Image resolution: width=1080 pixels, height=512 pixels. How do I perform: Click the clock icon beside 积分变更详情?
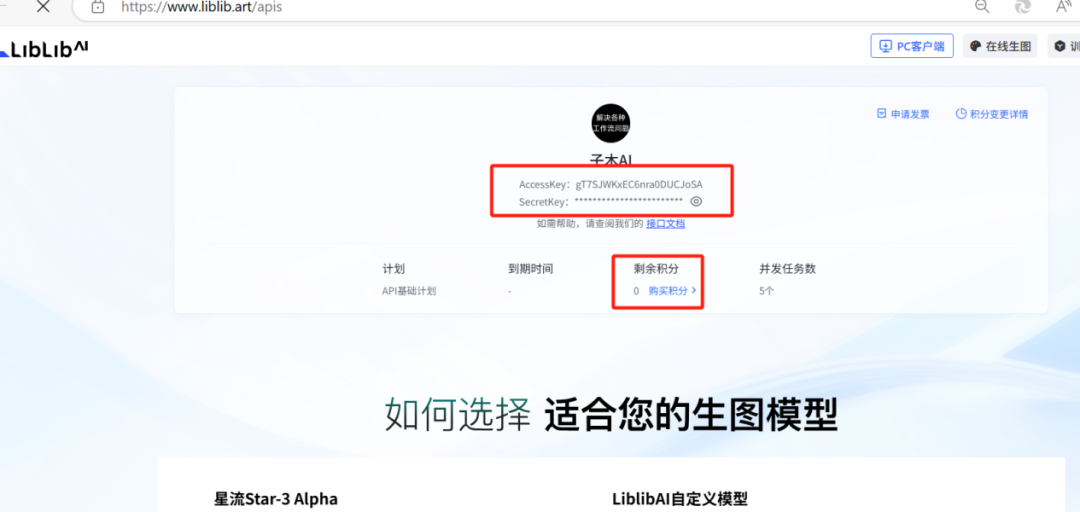point(961,114)
